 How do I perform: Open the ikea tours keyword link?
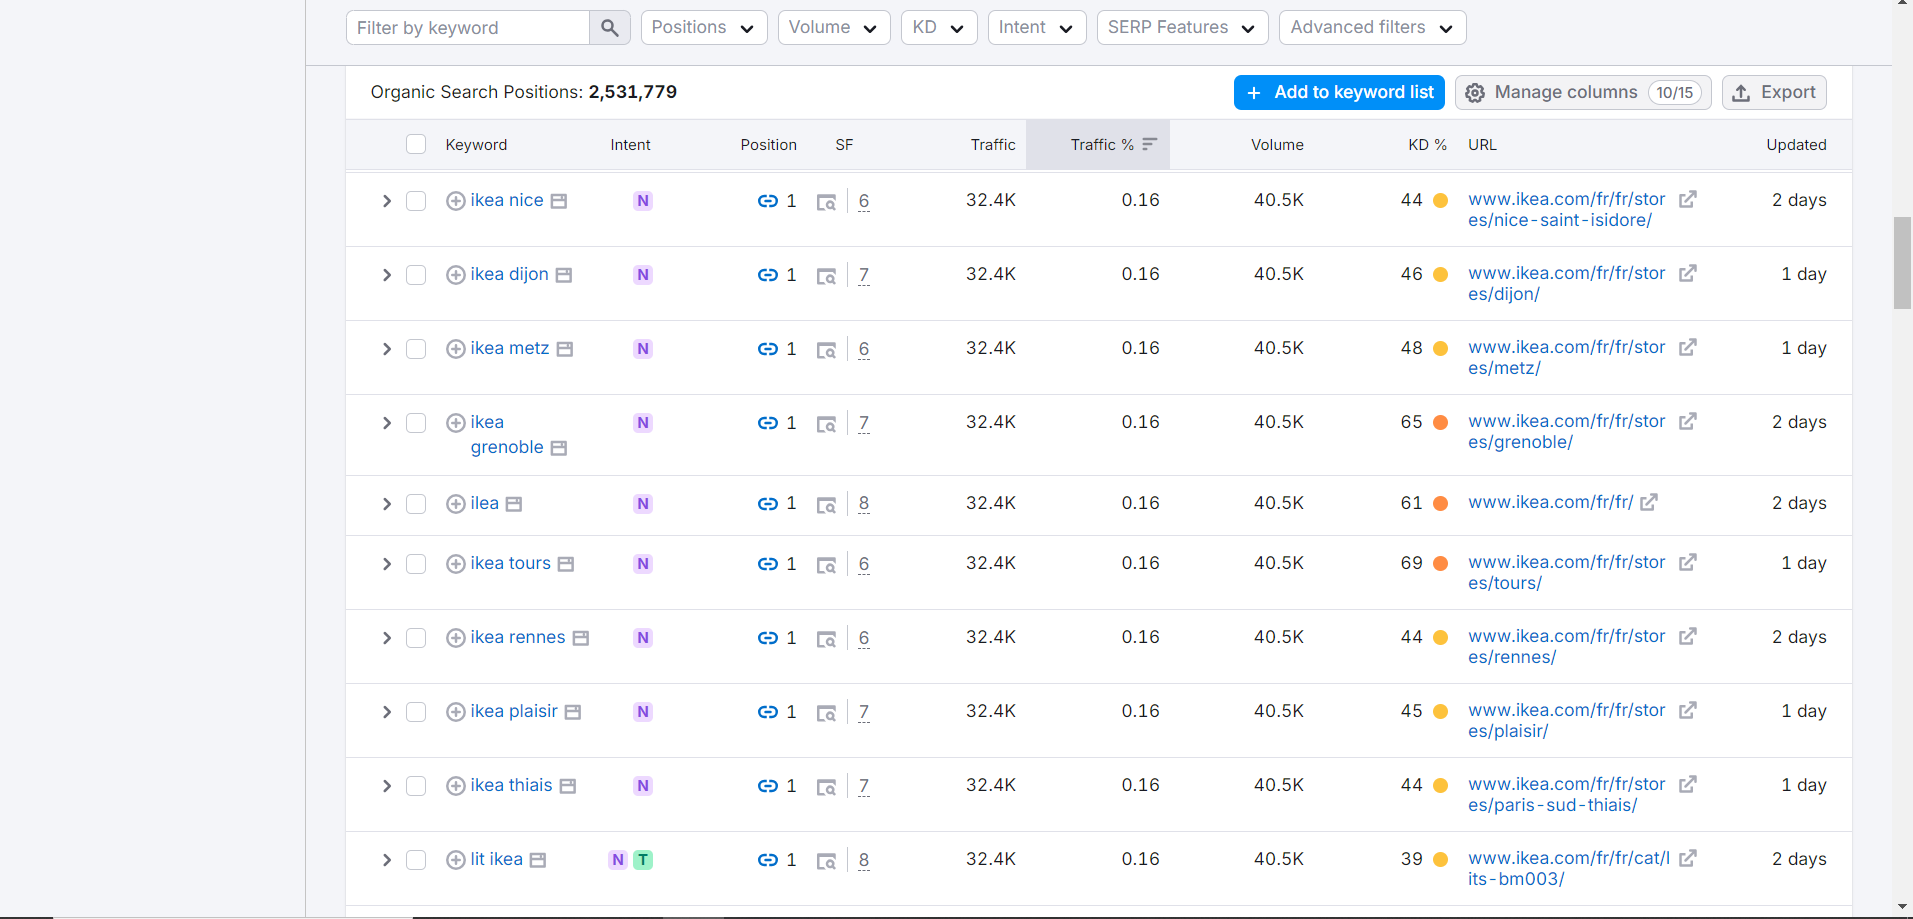pos(510,564)
